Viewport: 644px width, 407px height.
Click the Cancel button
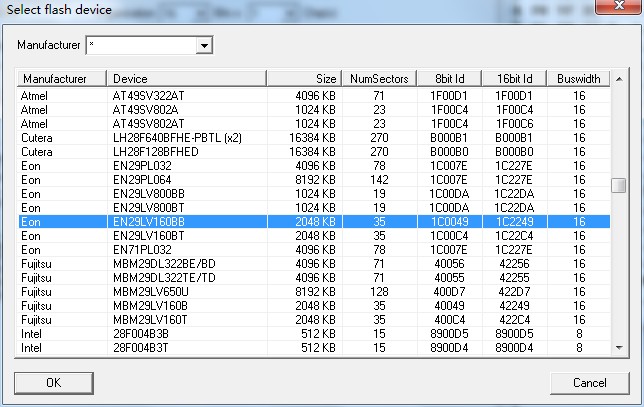589,383
